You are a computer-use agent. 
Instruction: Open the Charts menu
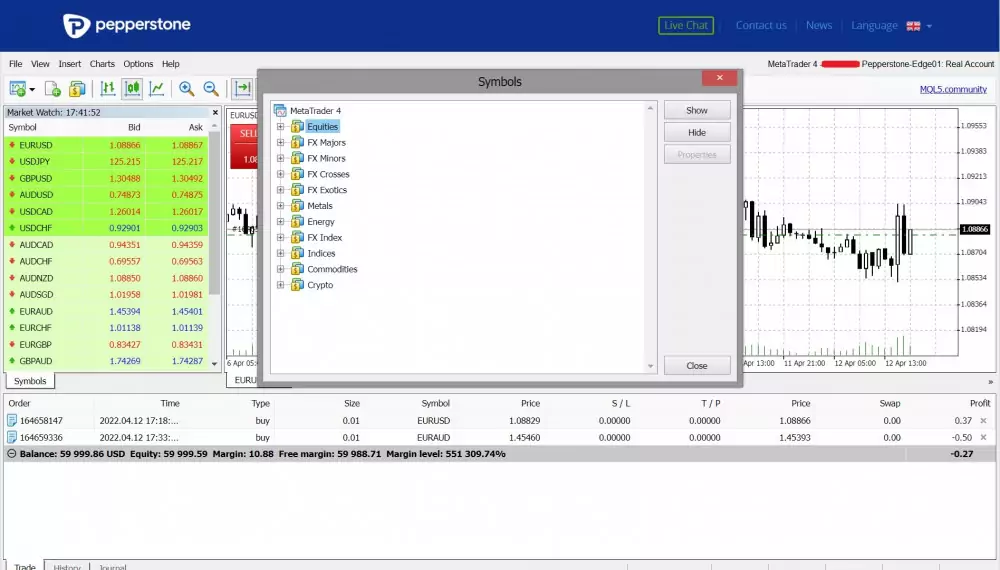(102, 64)
